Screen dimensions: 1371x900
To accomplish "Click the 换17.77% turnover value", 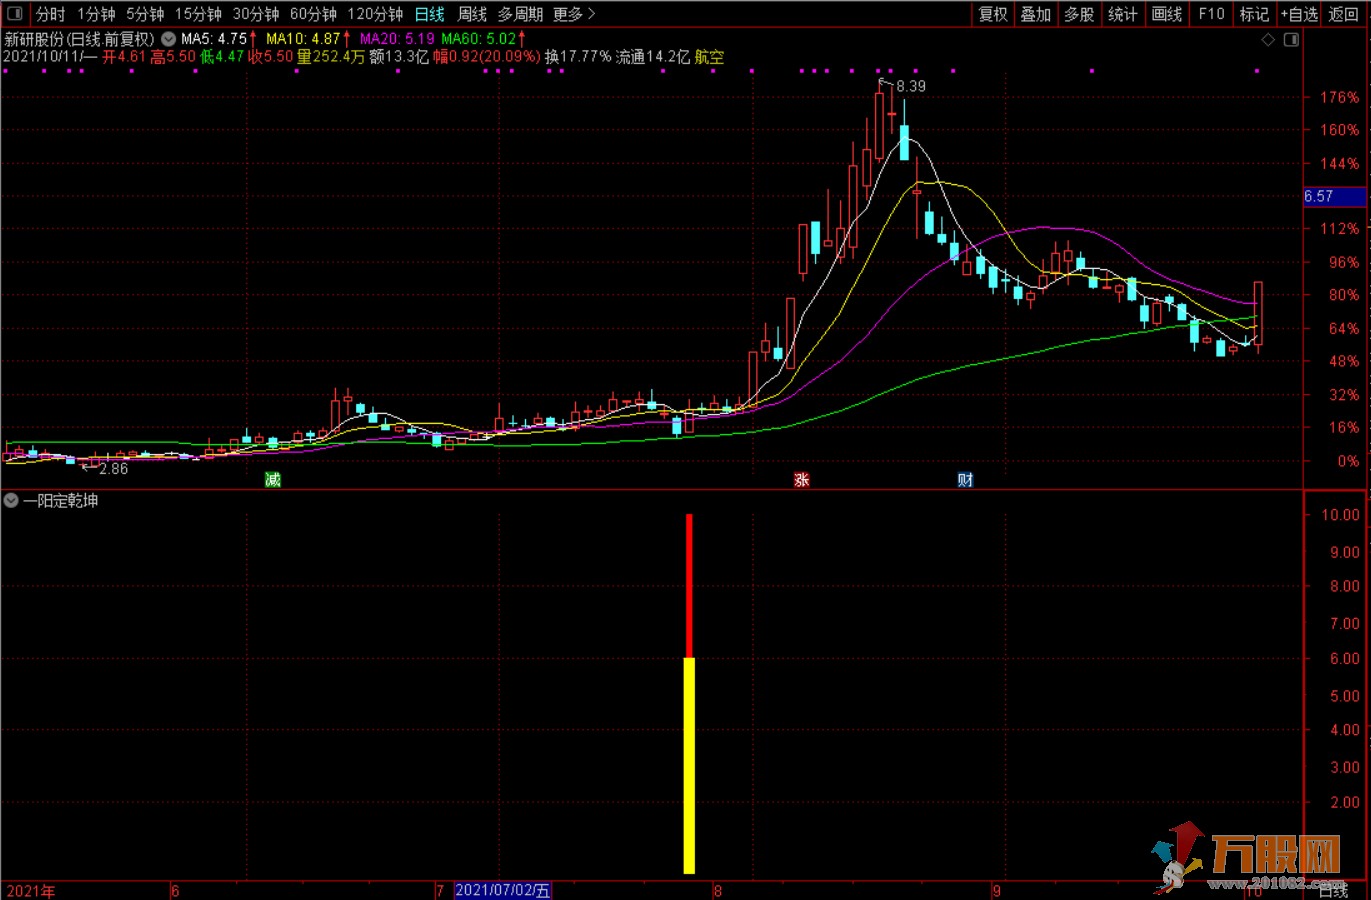I will (578, 57).
